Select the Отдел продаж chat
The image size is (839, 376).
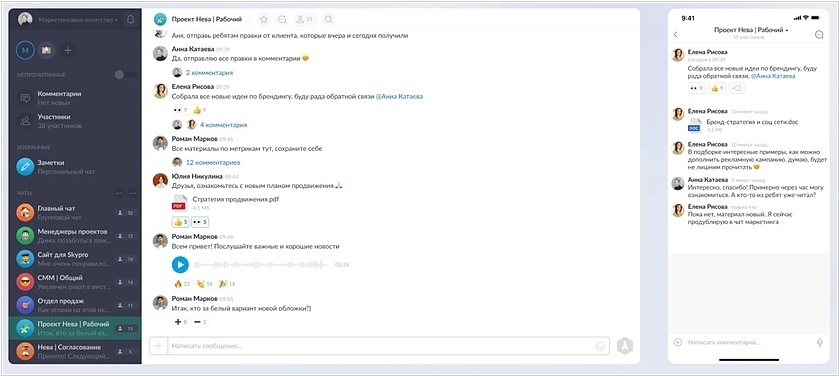[x=75, y=305]
